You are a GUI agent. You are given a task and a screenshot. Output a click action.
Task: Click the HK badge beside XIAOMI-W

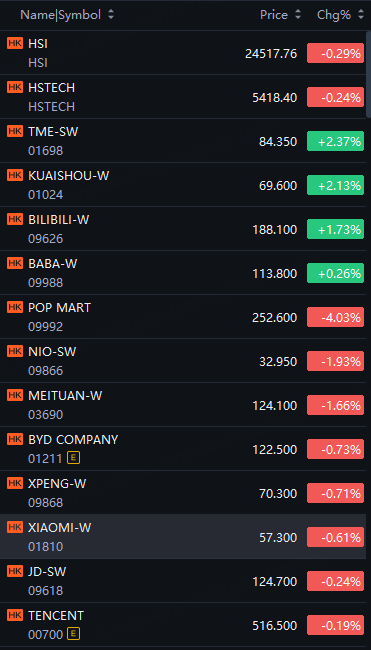(15, 527)
